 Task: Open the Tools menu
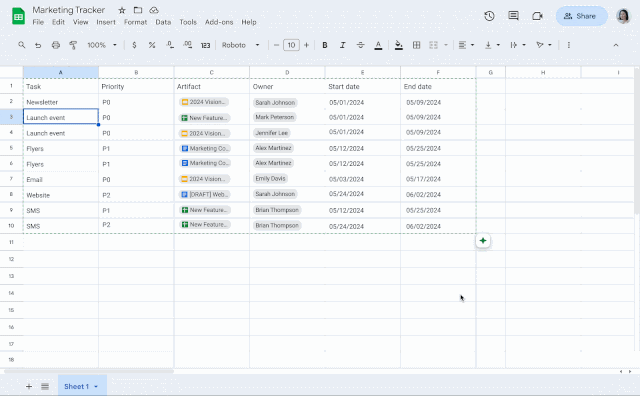(x=188, y=22)
